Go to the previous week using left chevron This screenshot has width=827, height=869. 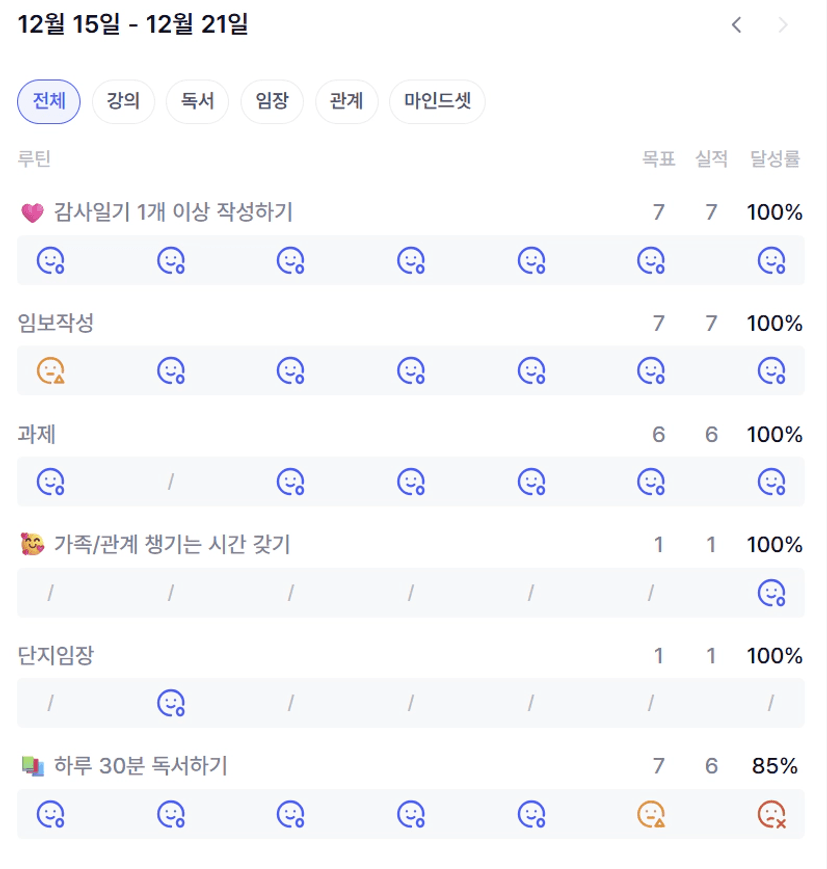pos(736,25)
